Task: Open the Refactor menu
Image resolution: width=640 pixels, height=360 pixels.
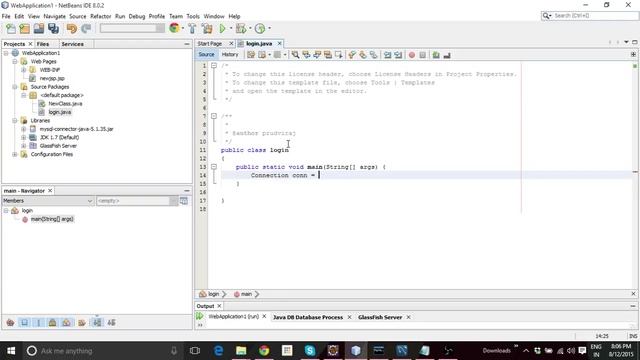Action: coord(100,16)
